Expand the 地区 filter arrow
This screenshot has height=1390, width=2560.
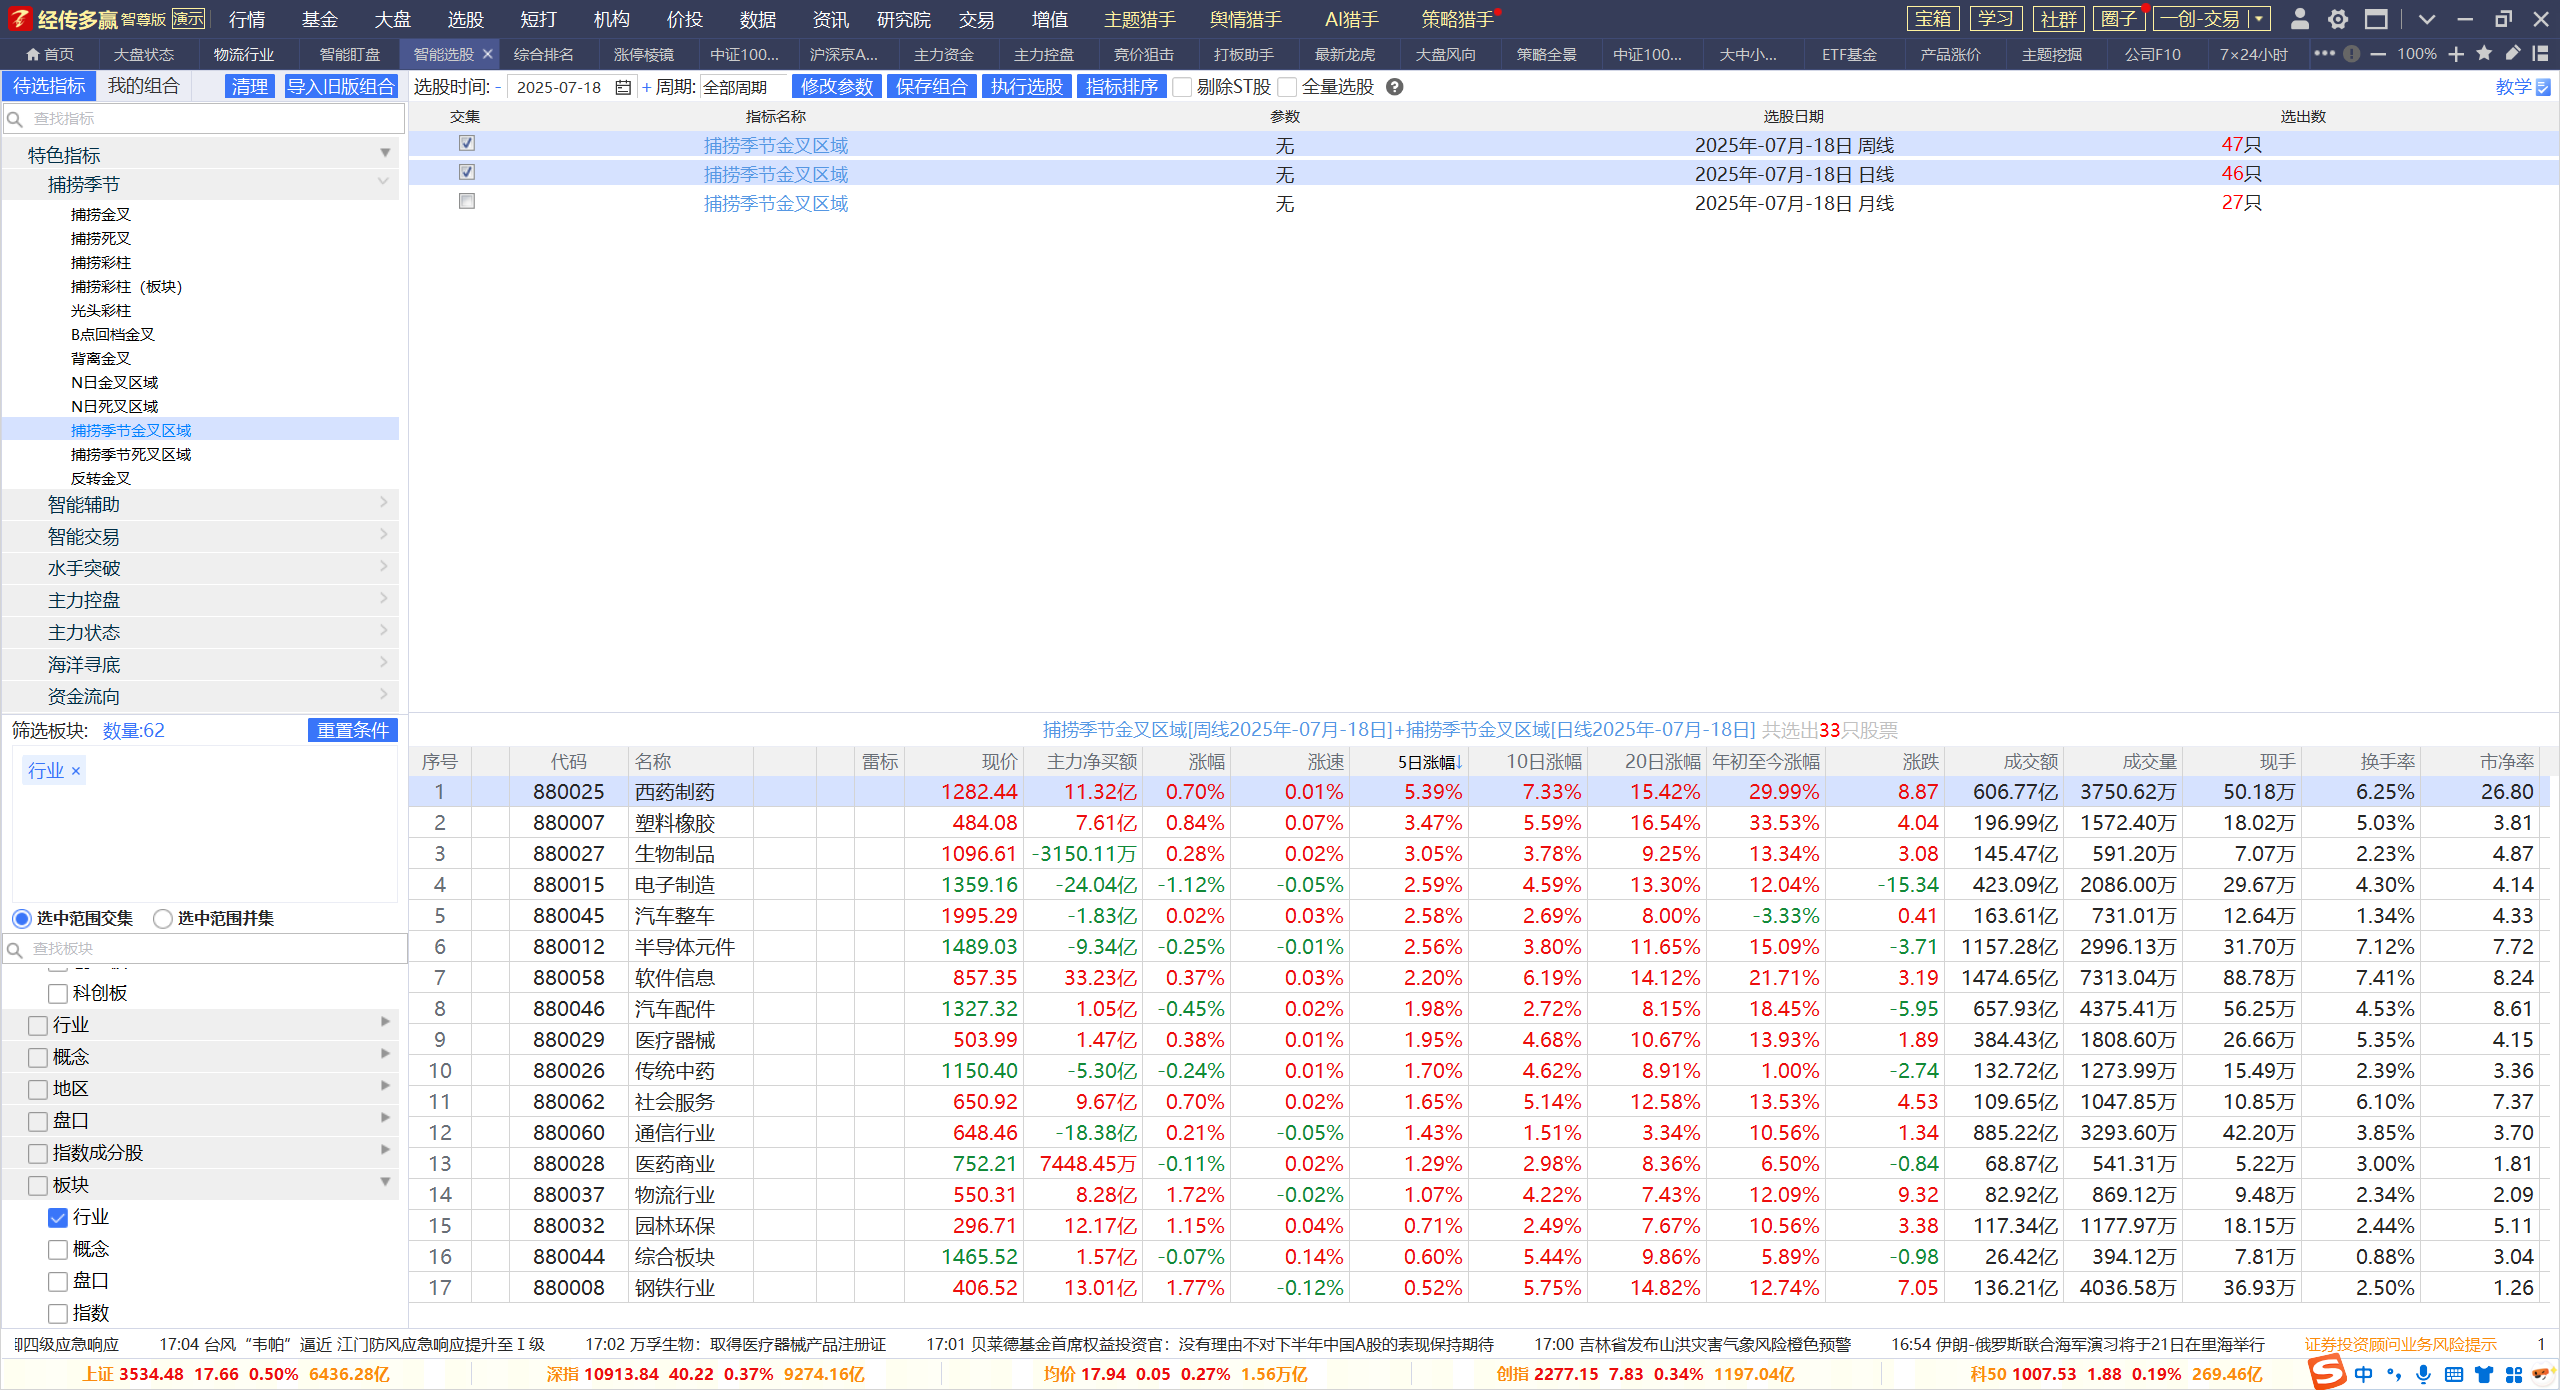coord(385,1086)
